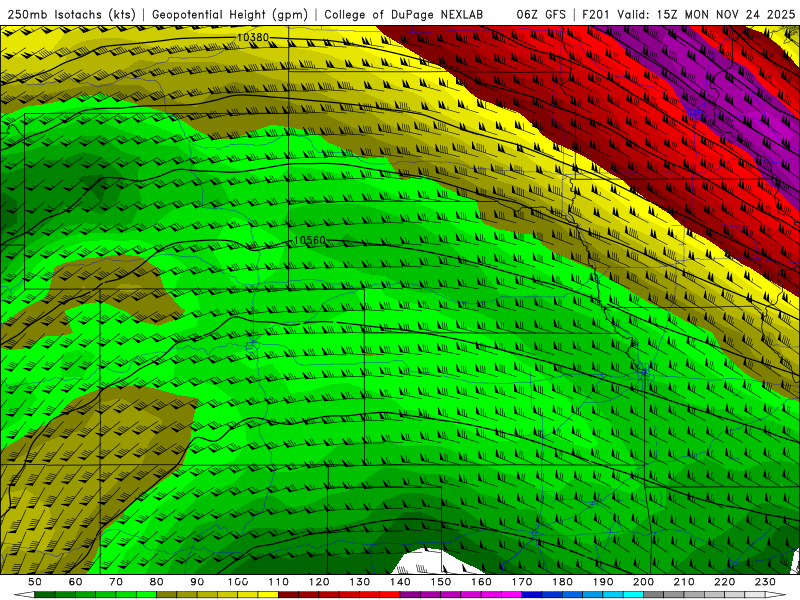
Task: Select the dark blue swatch right of 170
Action: tap(532, 594)
